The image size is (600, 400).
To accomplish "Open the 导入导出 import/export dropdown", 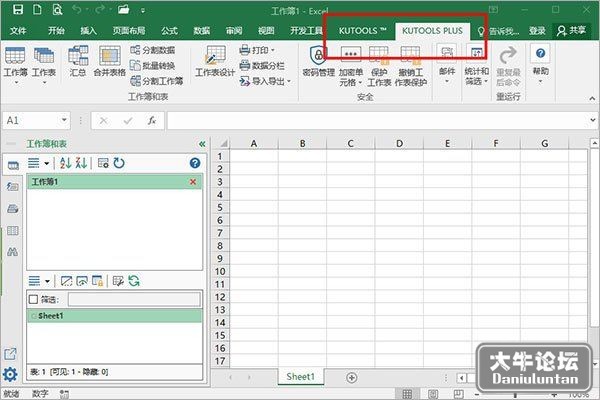I will [265, 81].
